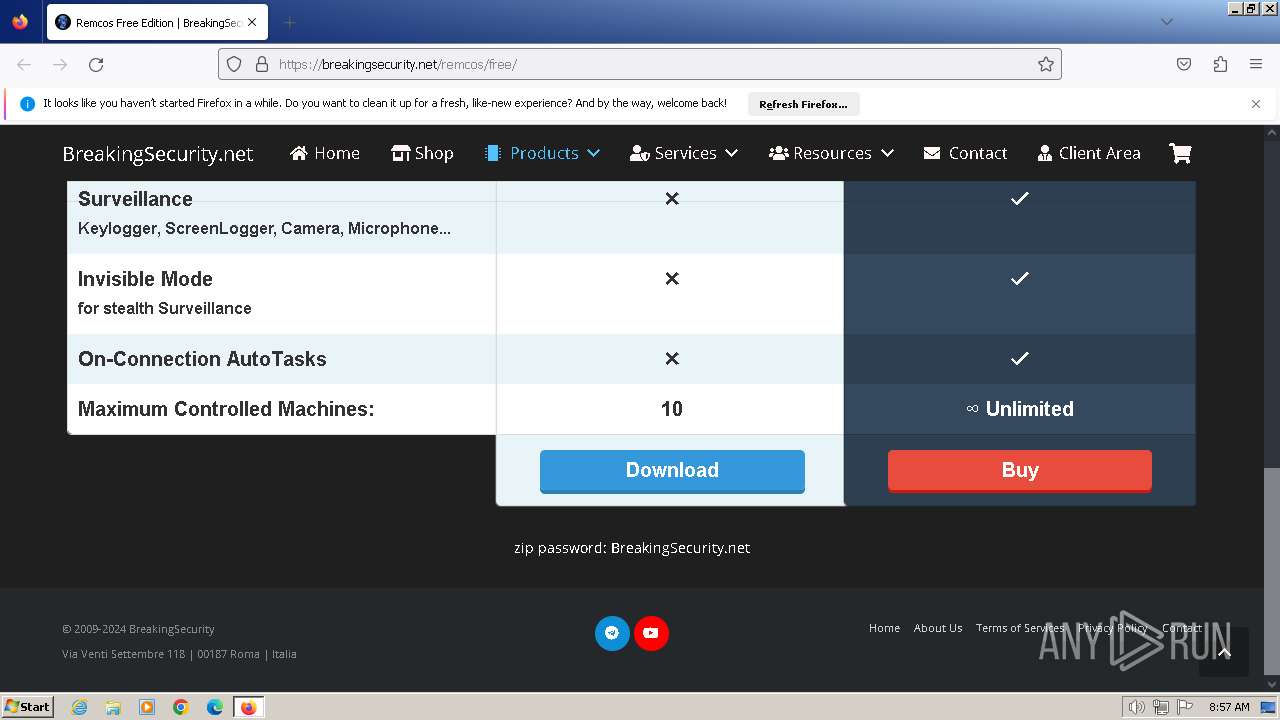
Task: Click the shield tracking protection icon
Action: click(234, 64)
